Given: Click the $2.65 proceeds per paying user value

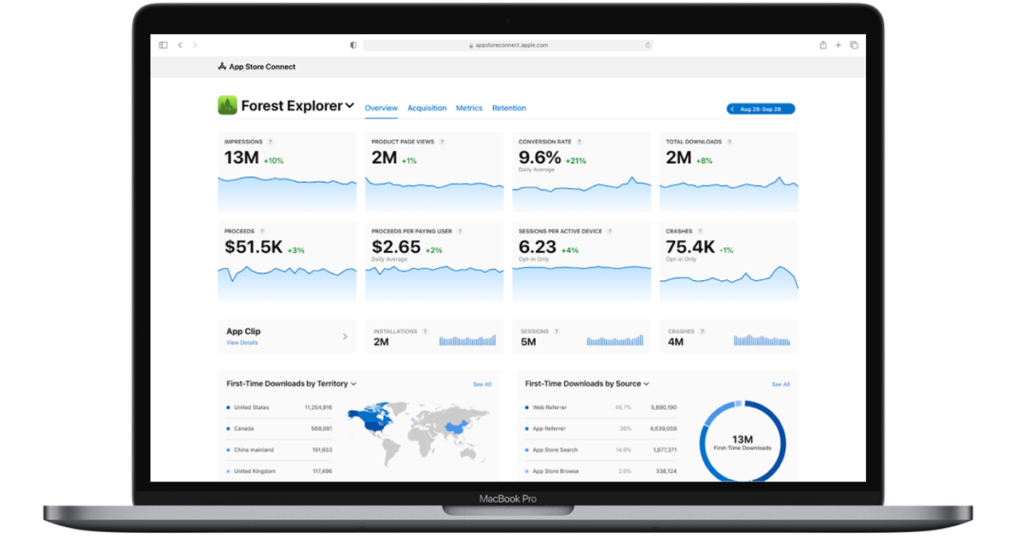Looking at the screenshot, I should [396, 247].
